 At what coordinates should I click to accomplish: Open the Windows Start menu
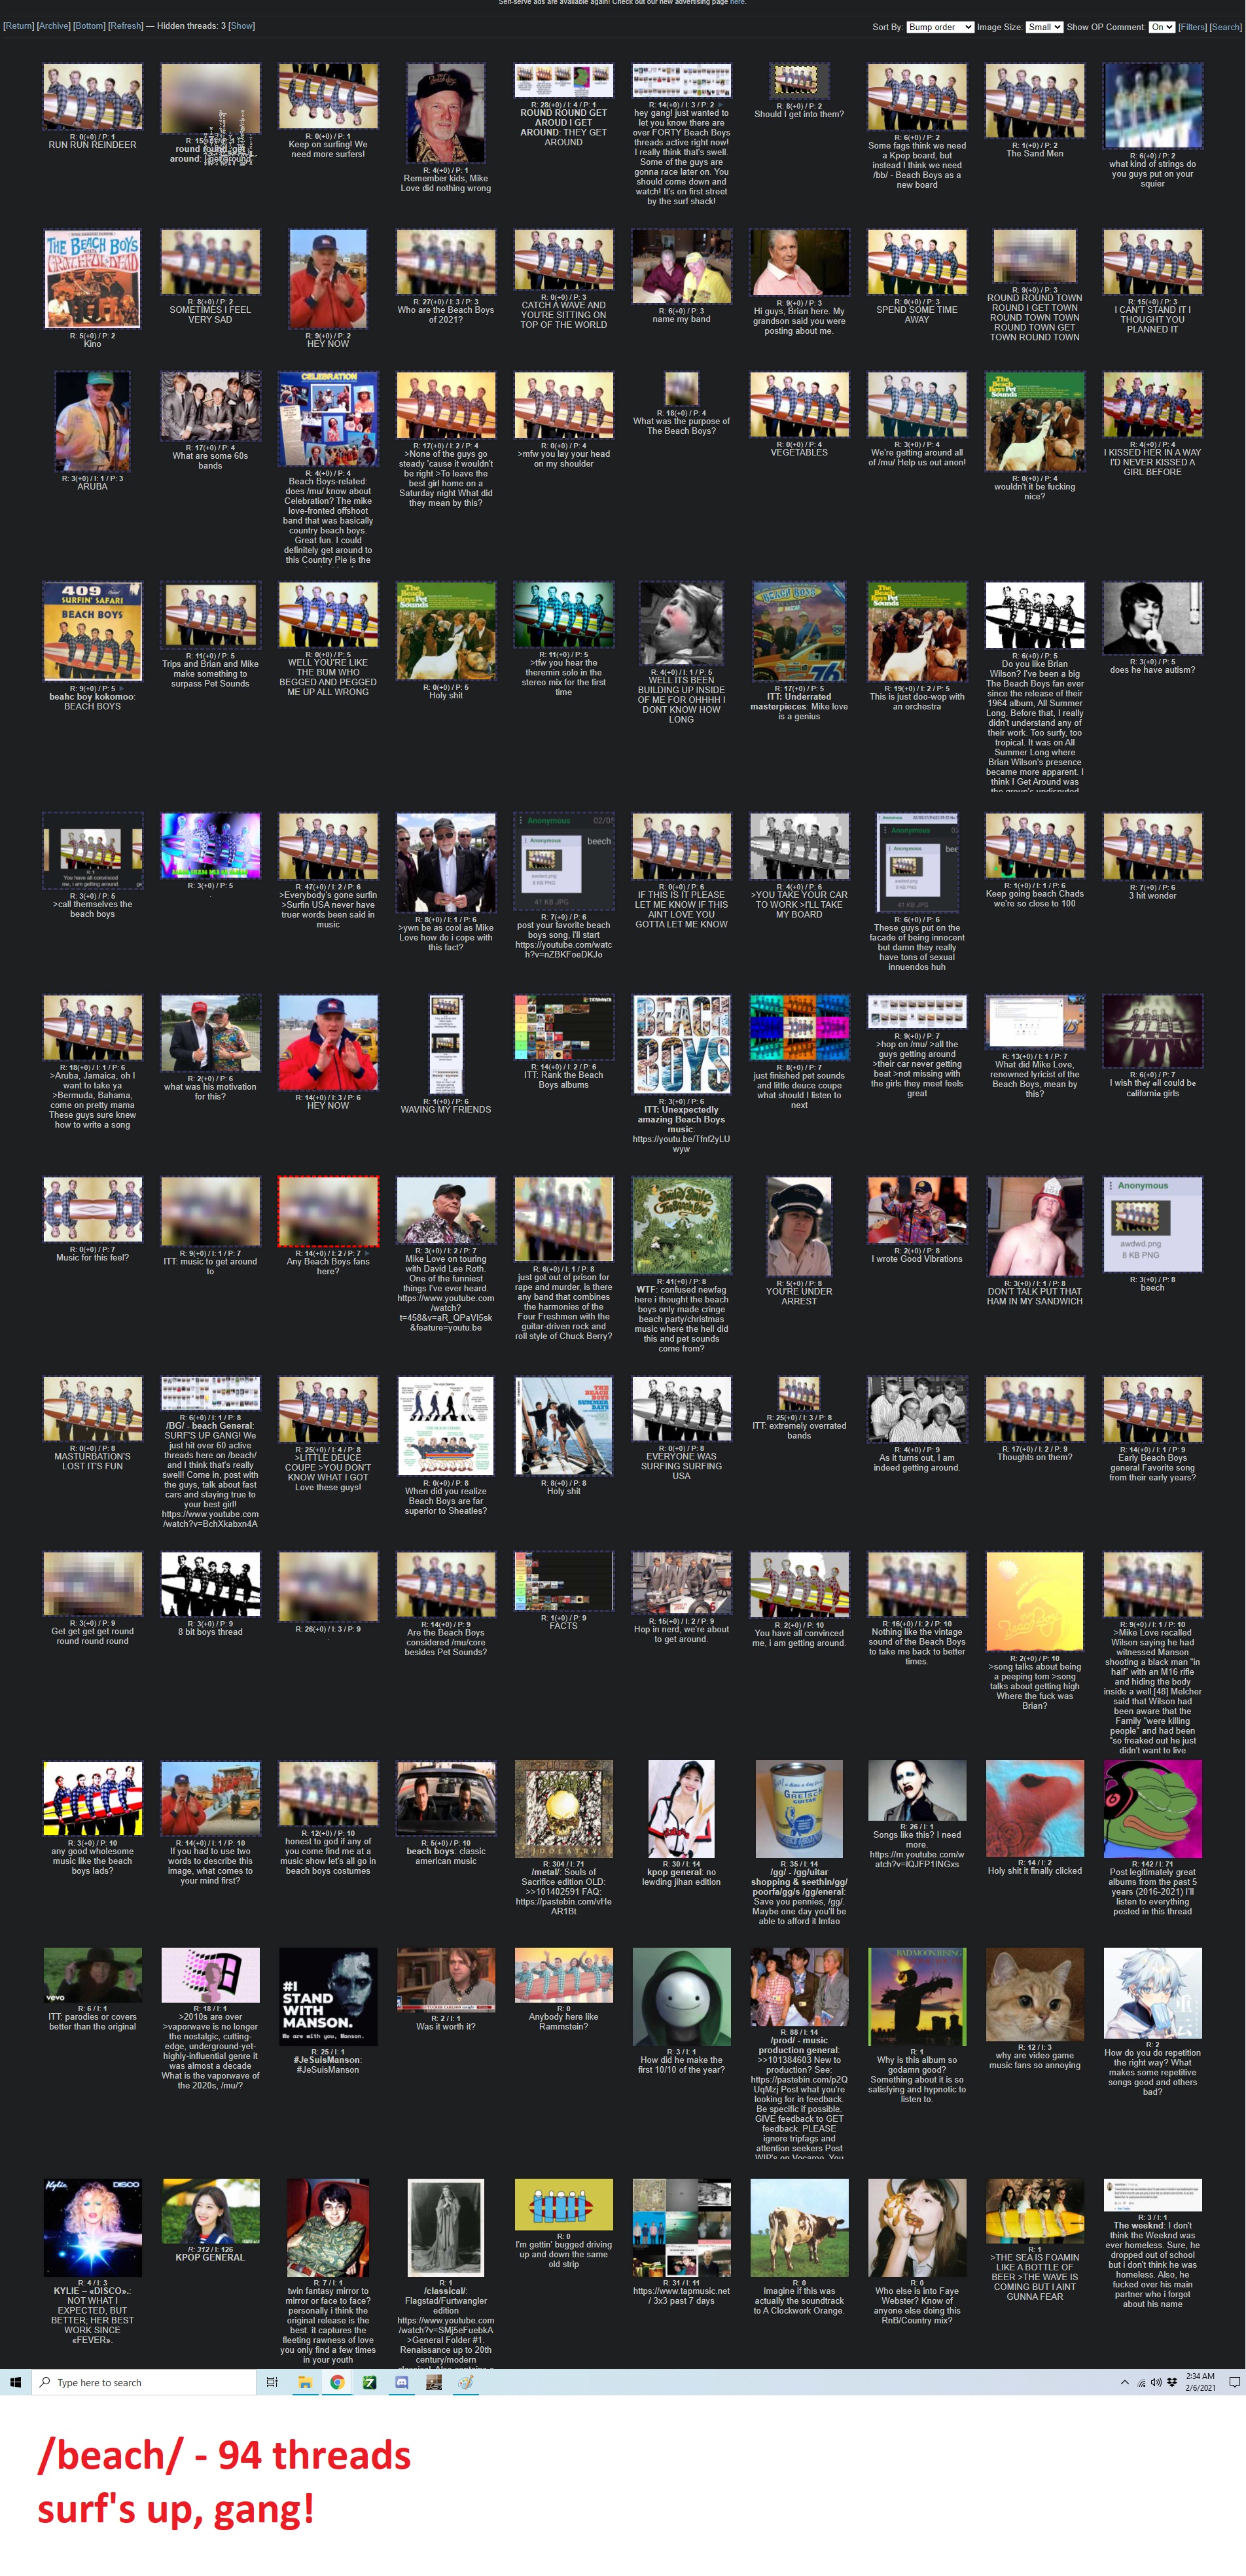(15, 2382)
